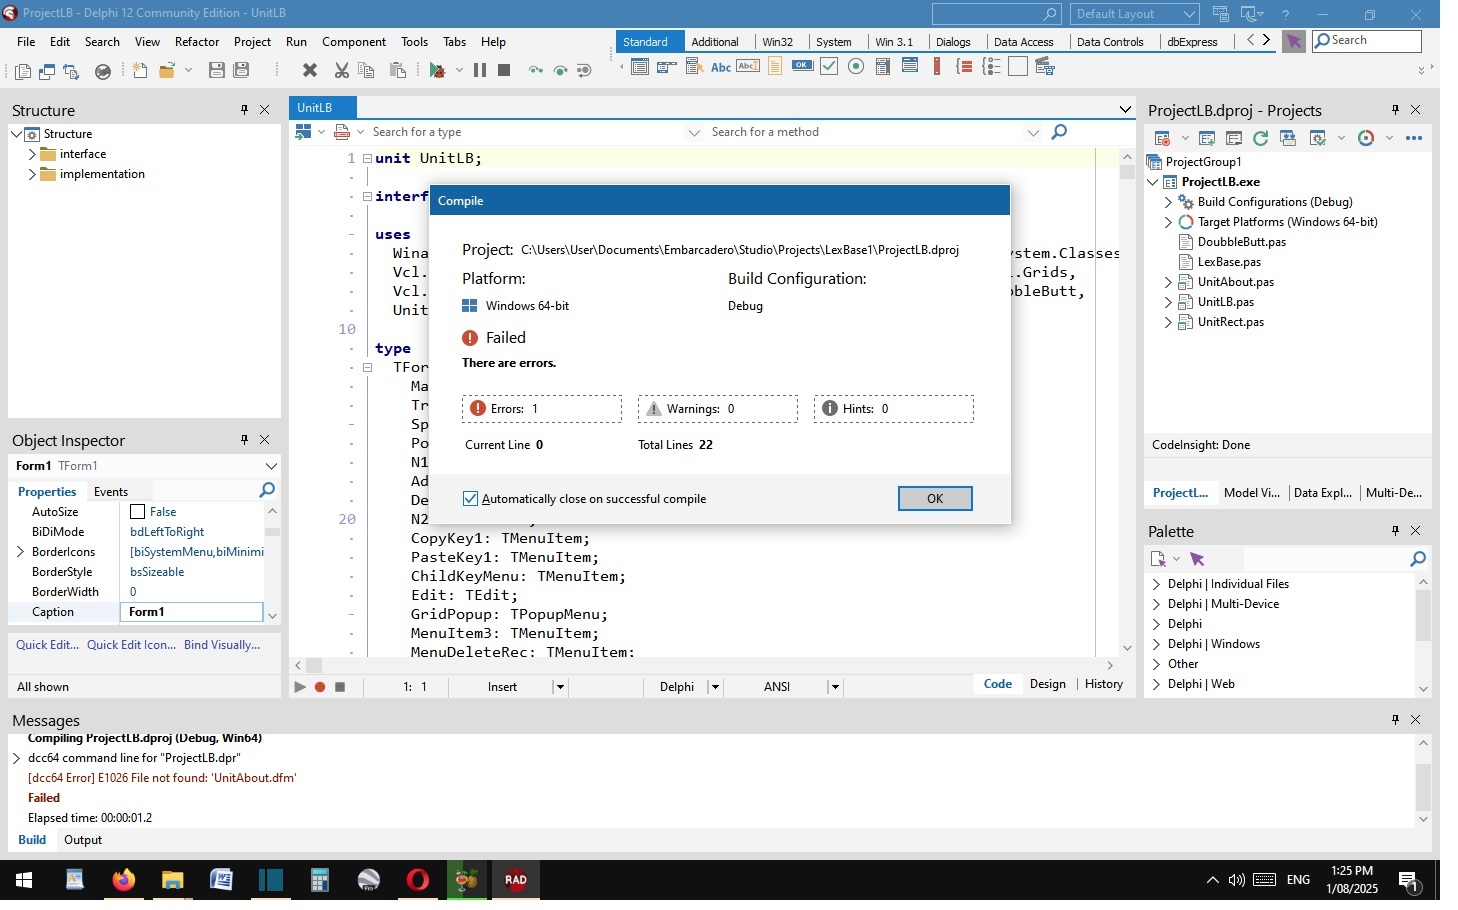Select the TScrollBar red bar palette icon

tap(937, 66)
